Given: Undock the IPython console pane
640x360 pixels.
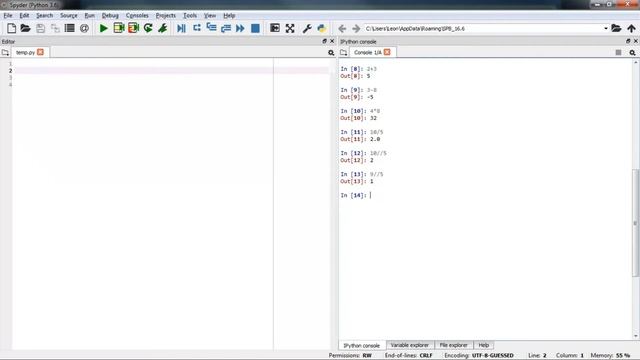Looking at the screenshot, I should (x=628, y=41).
